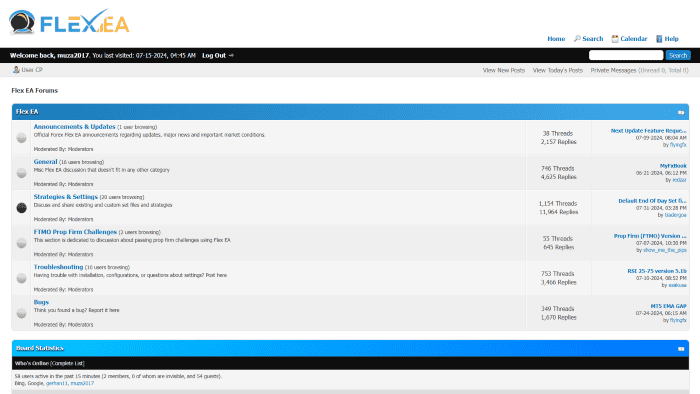The width and height of the screenshot is (700, 394).
Task: Go to the Home menu item
Action: [556, 39]
